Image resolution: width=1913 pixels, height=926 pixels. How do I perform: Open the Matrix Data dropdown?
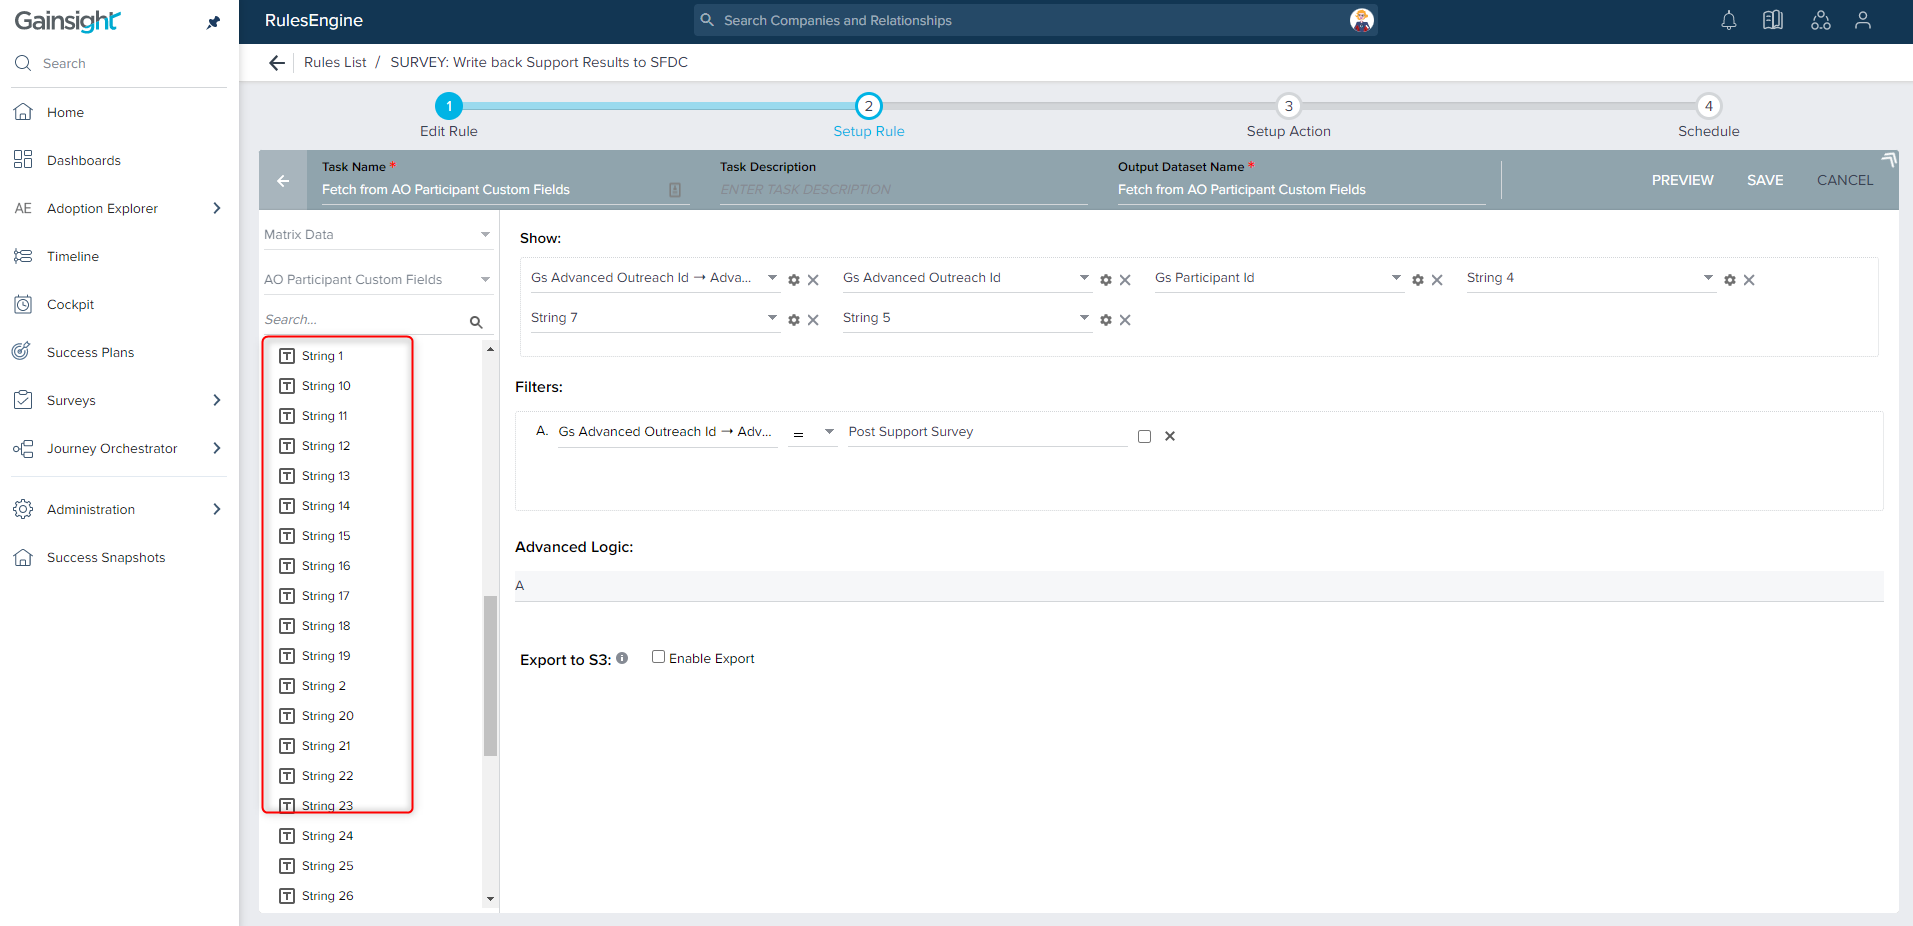(378, 234)
